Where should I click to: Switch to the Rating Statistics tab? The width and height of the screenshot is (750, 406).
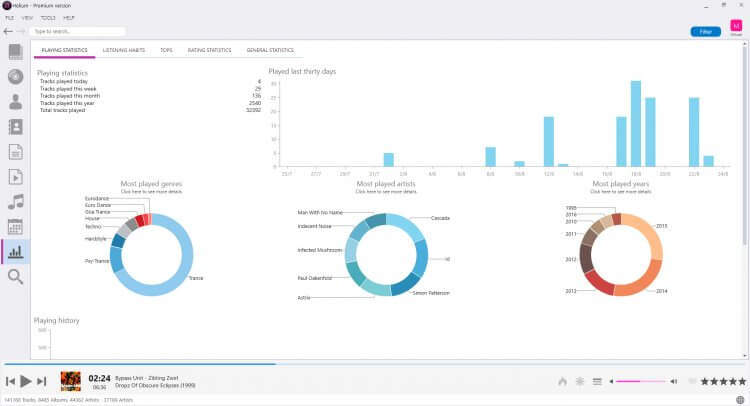click(209, 50)
